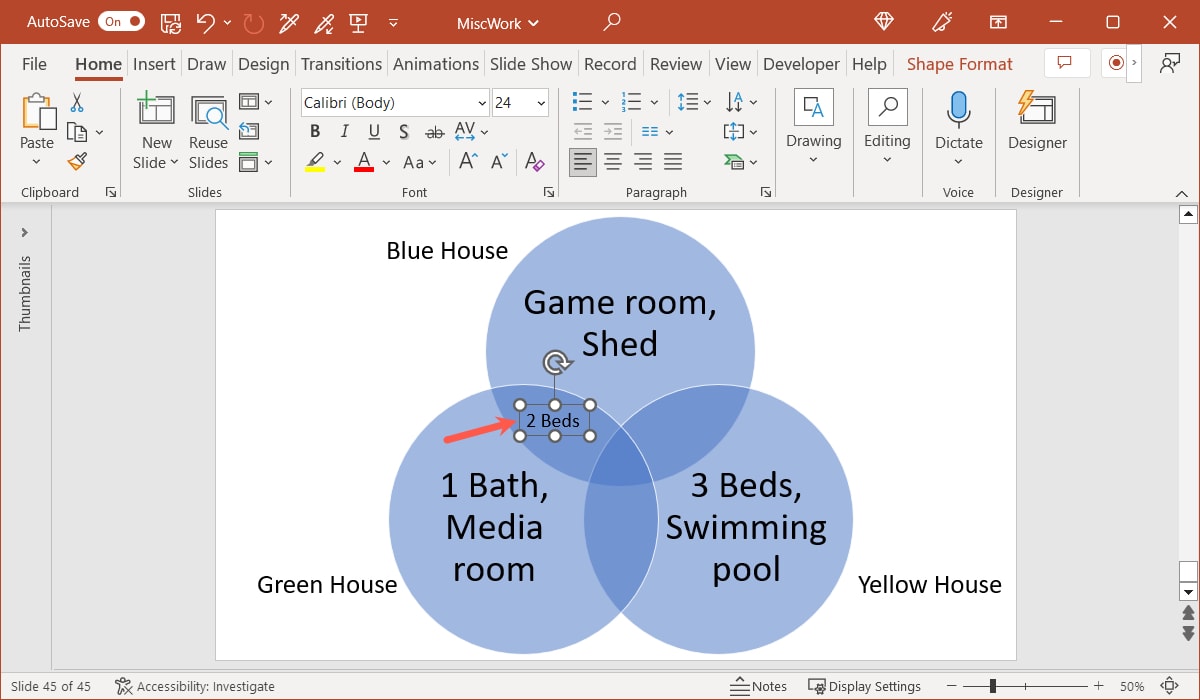Apply strikethrough formatting

coord(434,131)
